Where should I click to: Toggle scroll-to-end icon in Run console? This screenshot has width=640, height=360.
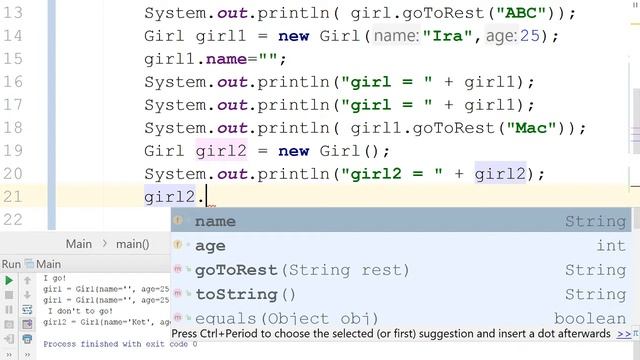(x=27, y=324)
